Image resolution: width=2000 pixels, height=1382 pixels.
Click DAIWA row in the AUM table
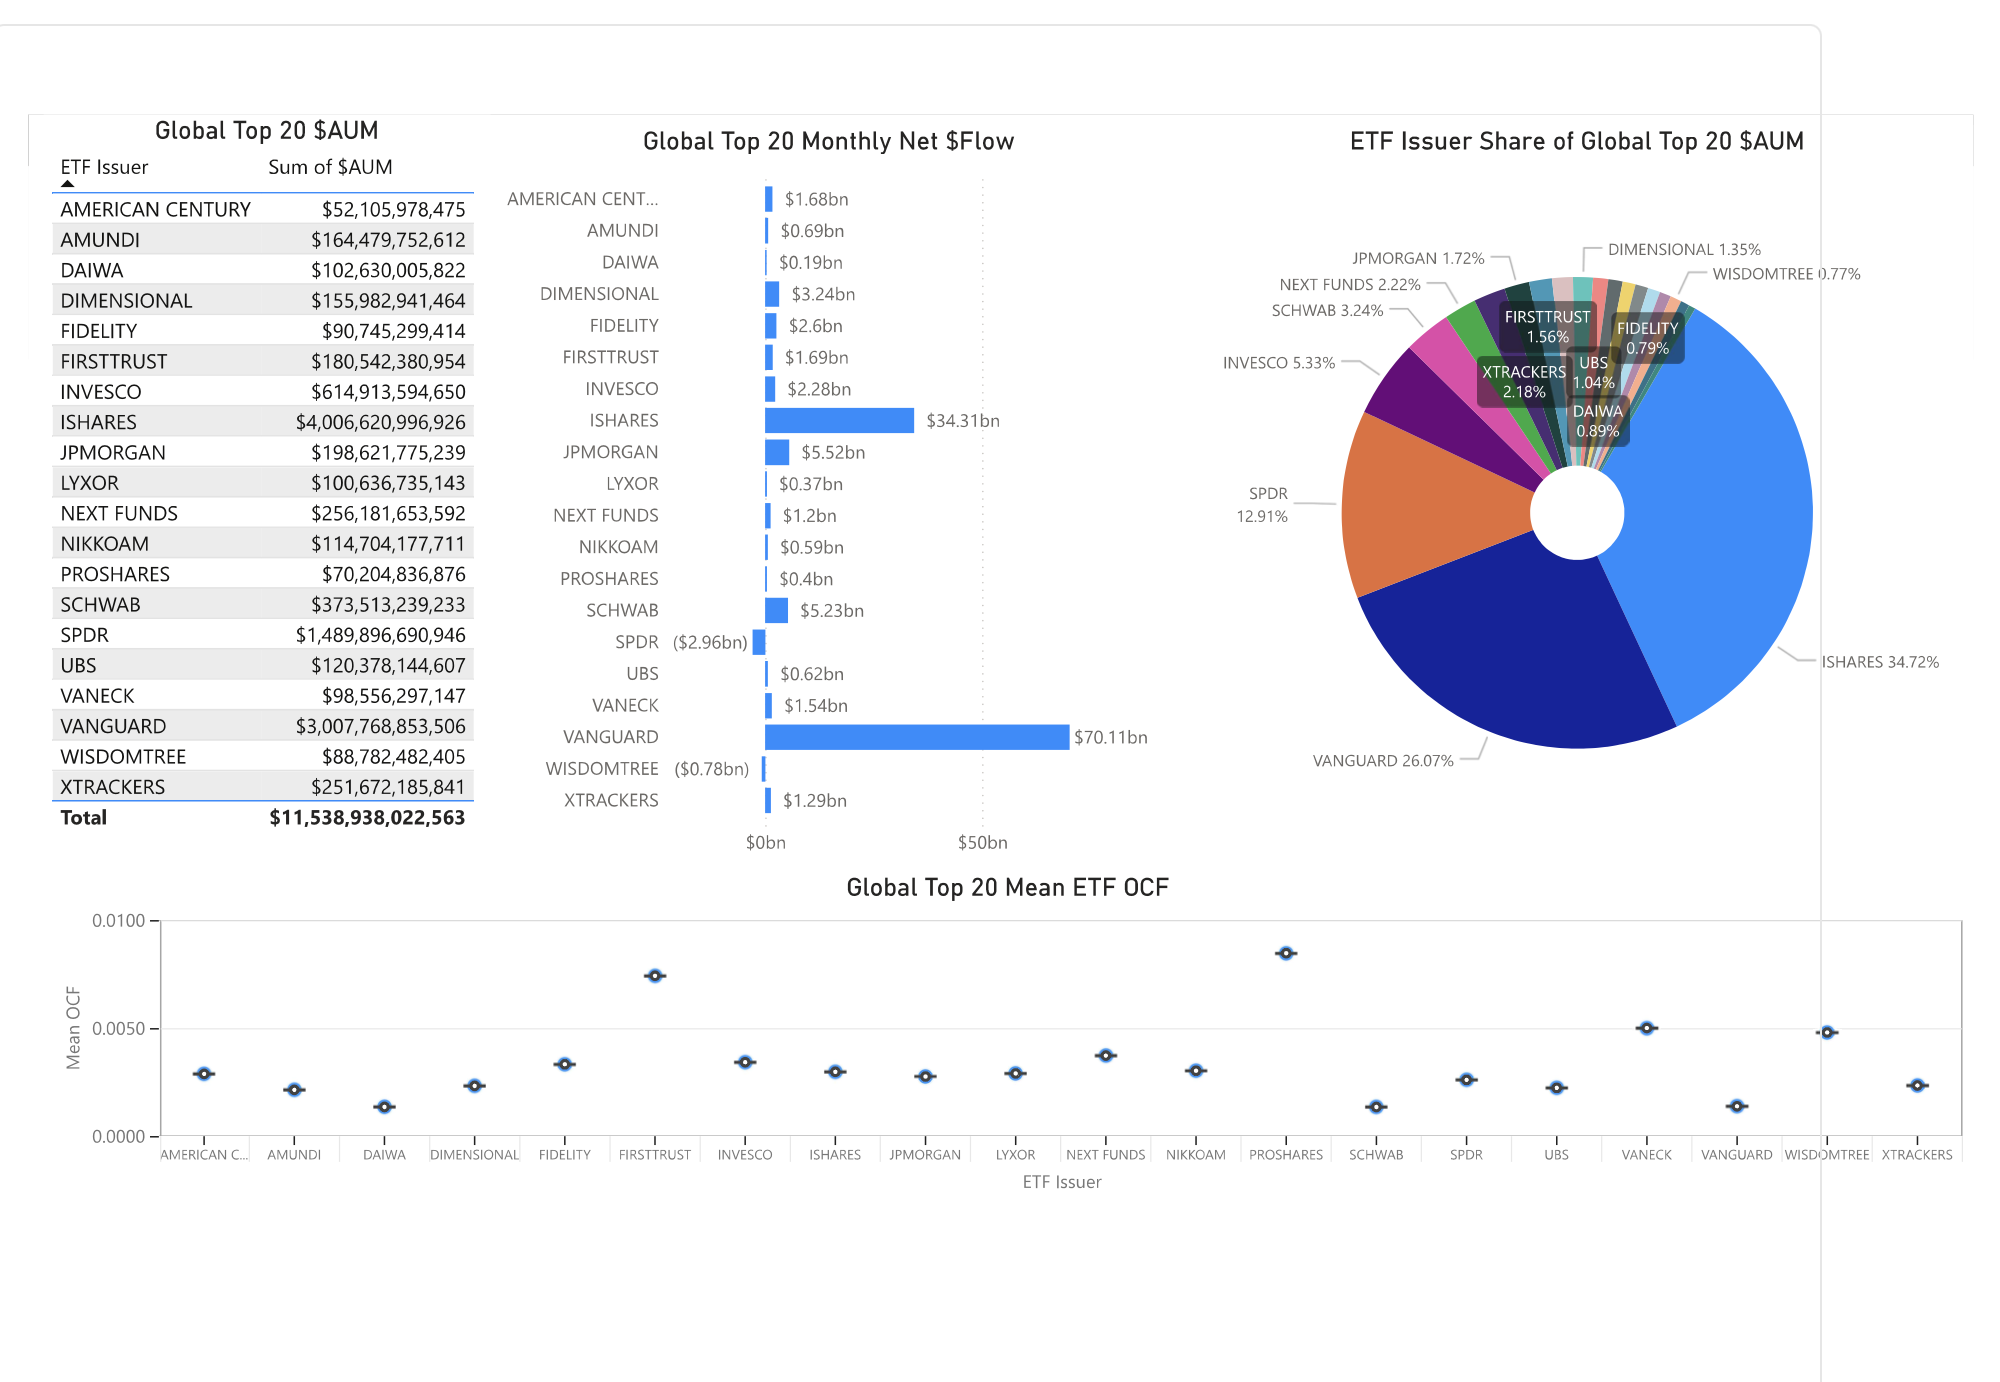pos(263,270)
